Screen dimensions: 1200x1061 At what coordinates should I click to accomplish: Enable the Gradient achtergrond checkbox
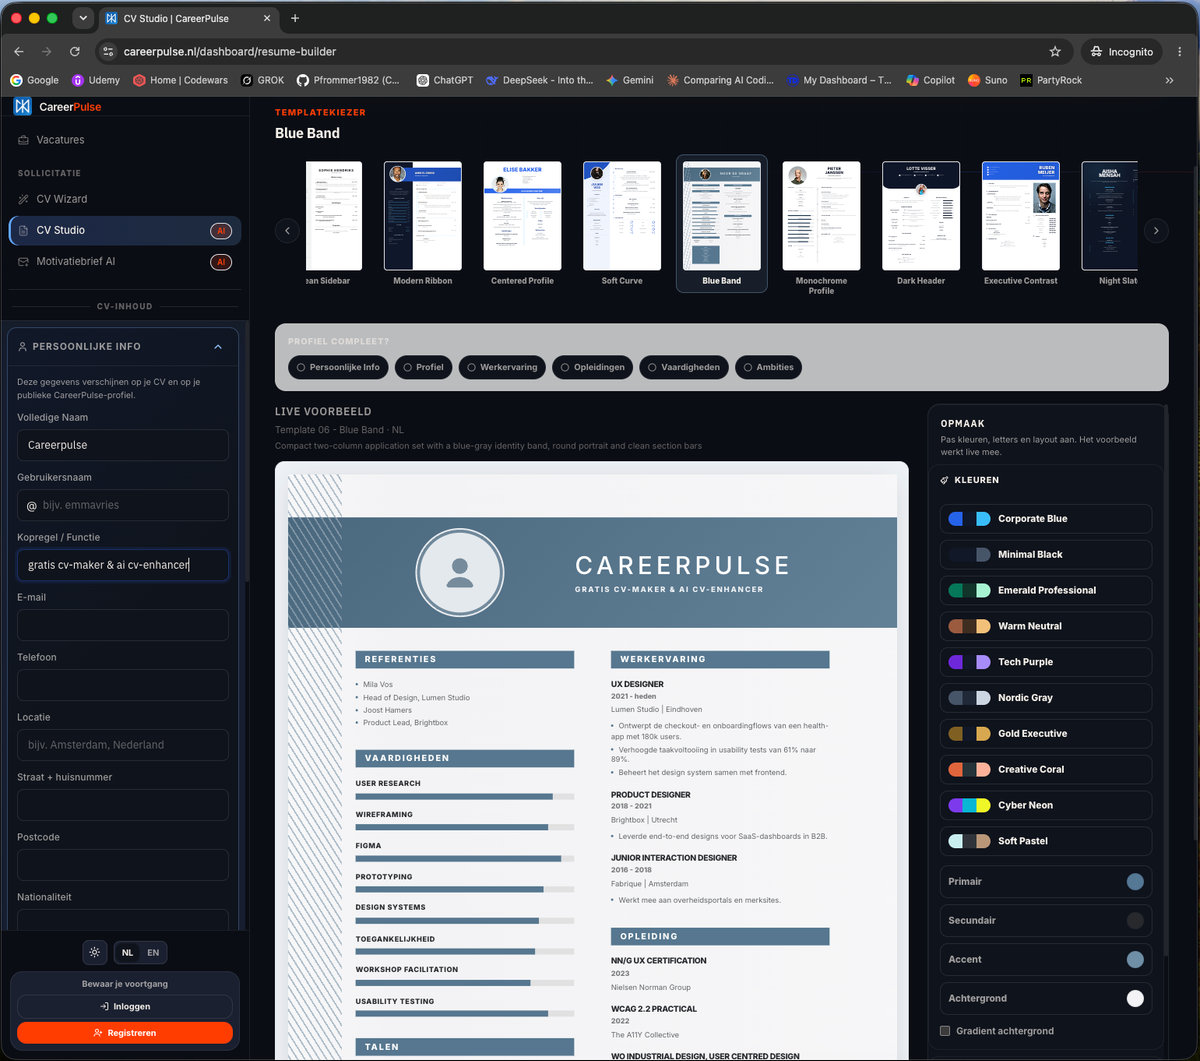(945, 1031)
